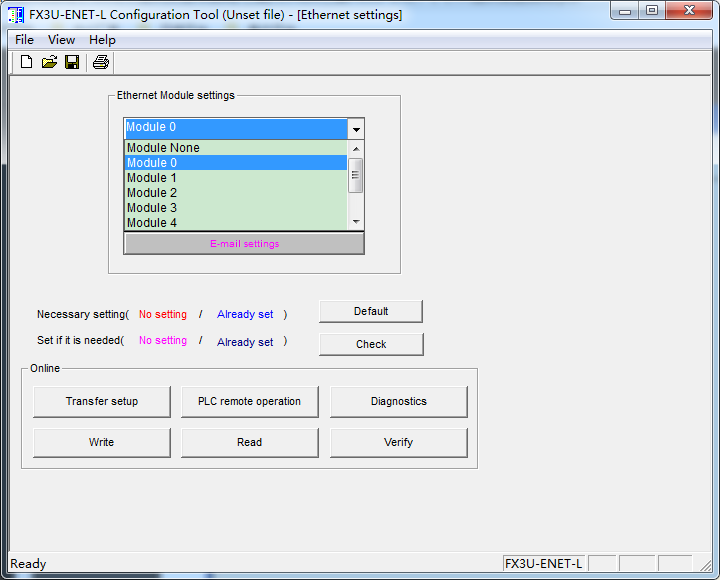Click the Ready status bar text
This screenshot has width=720, height=580.
click(x=28, y=563)
